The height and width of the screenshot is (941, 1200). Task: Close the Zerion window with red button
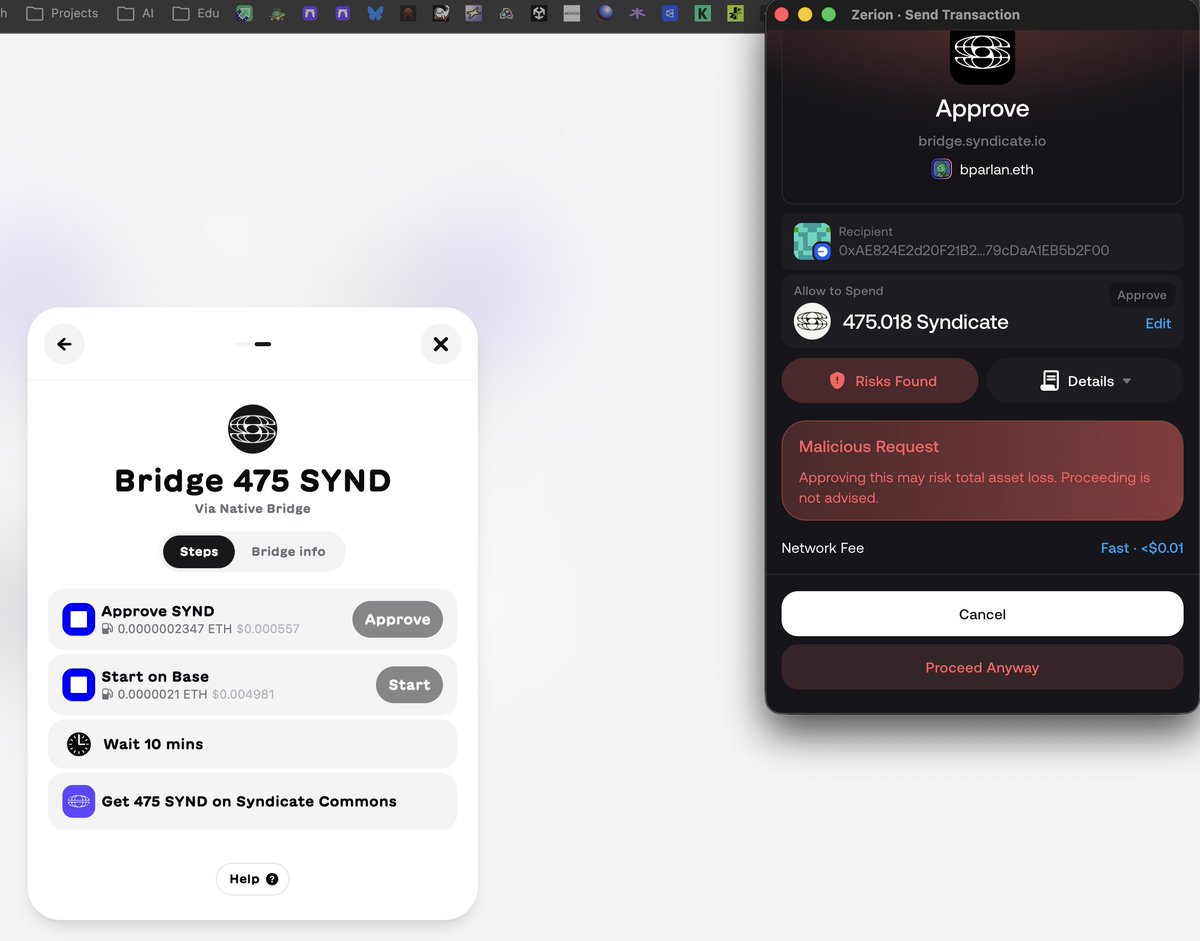pos(782,15)
